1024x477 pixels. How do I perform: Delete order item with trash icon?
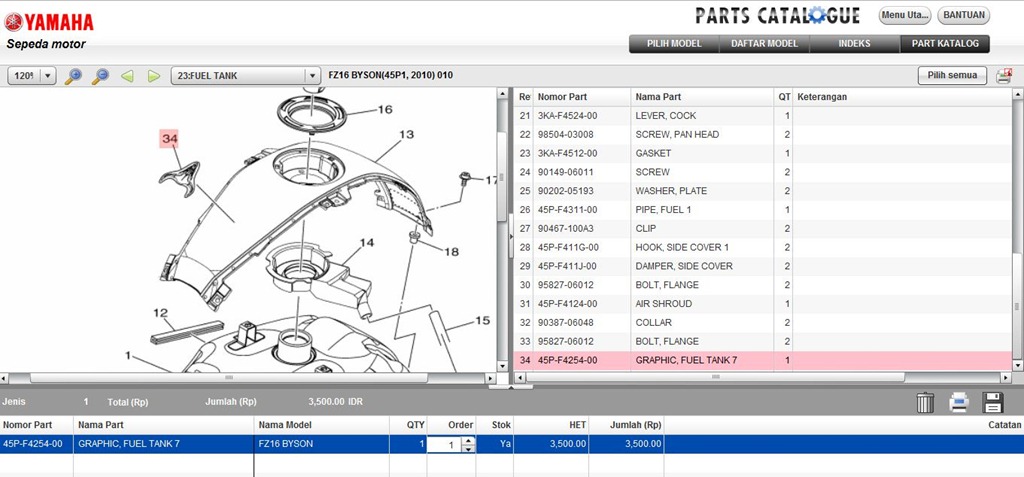pyautogui.click(x=926, y=402)
